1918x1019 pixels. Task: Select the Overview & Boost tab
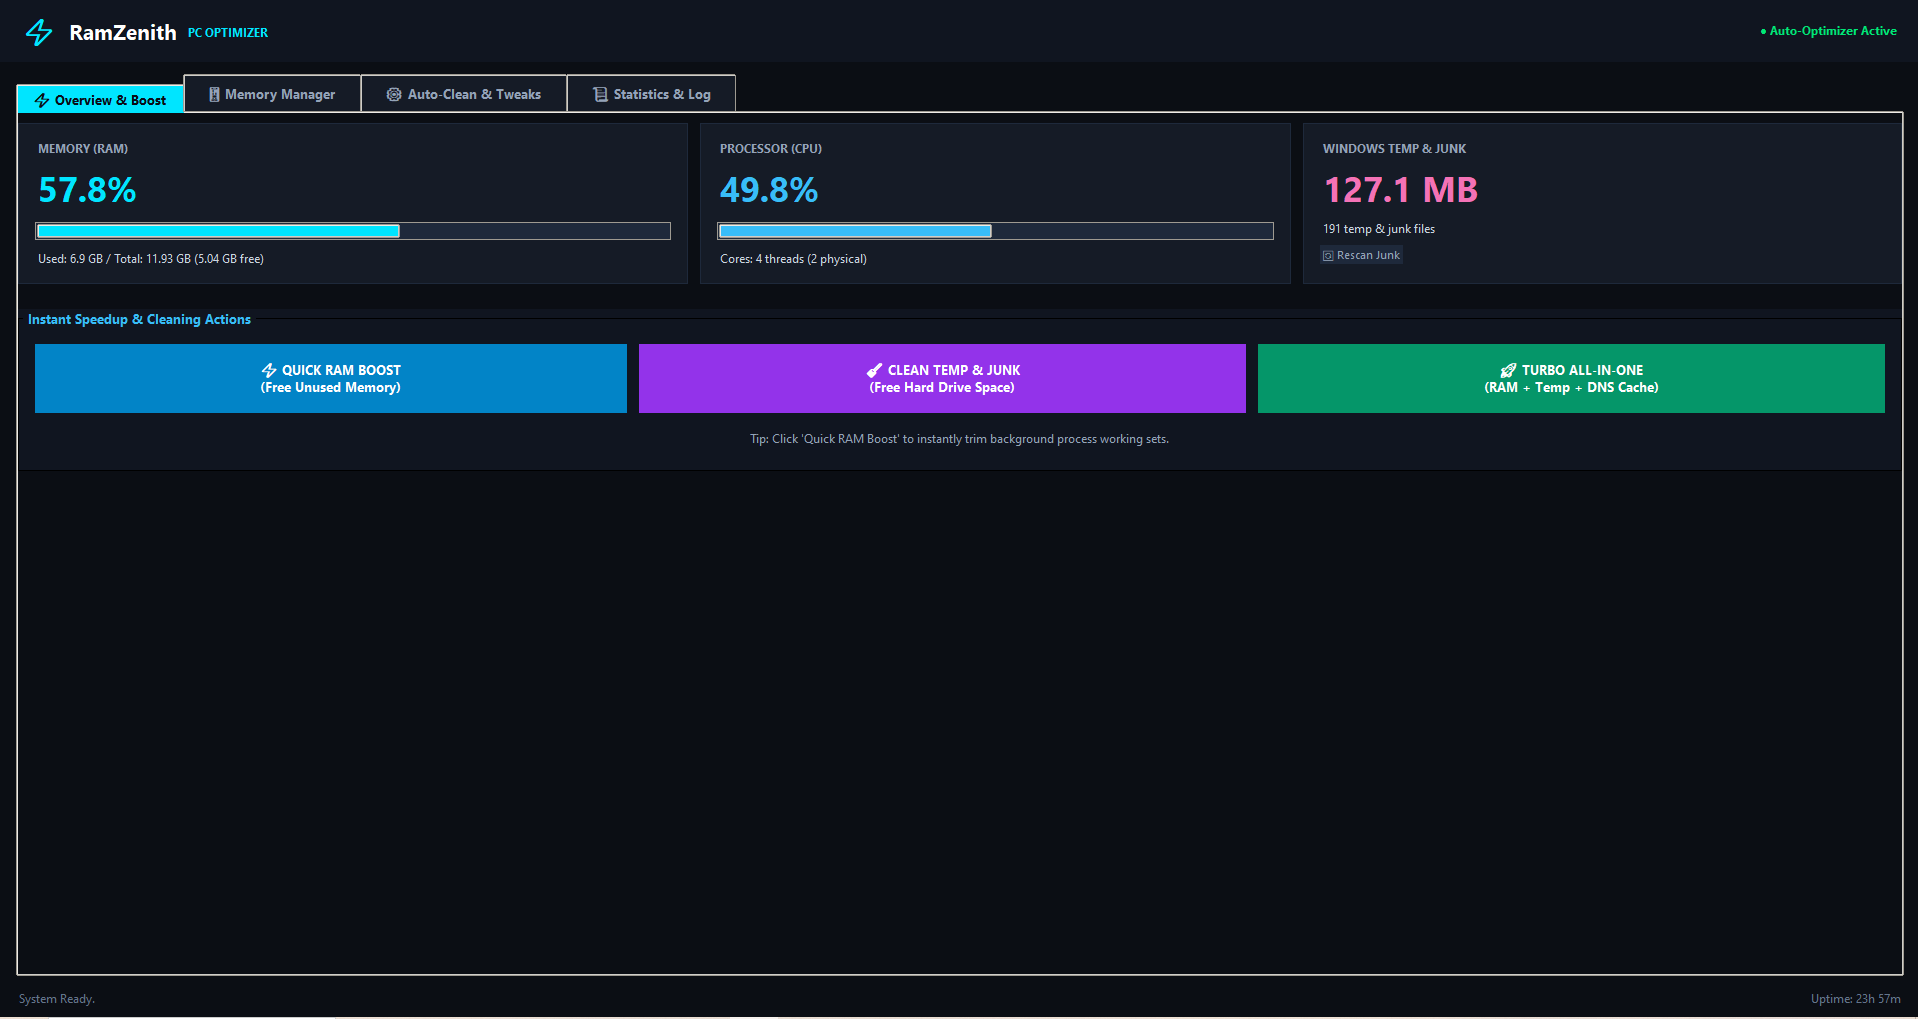tap(100, 100)
